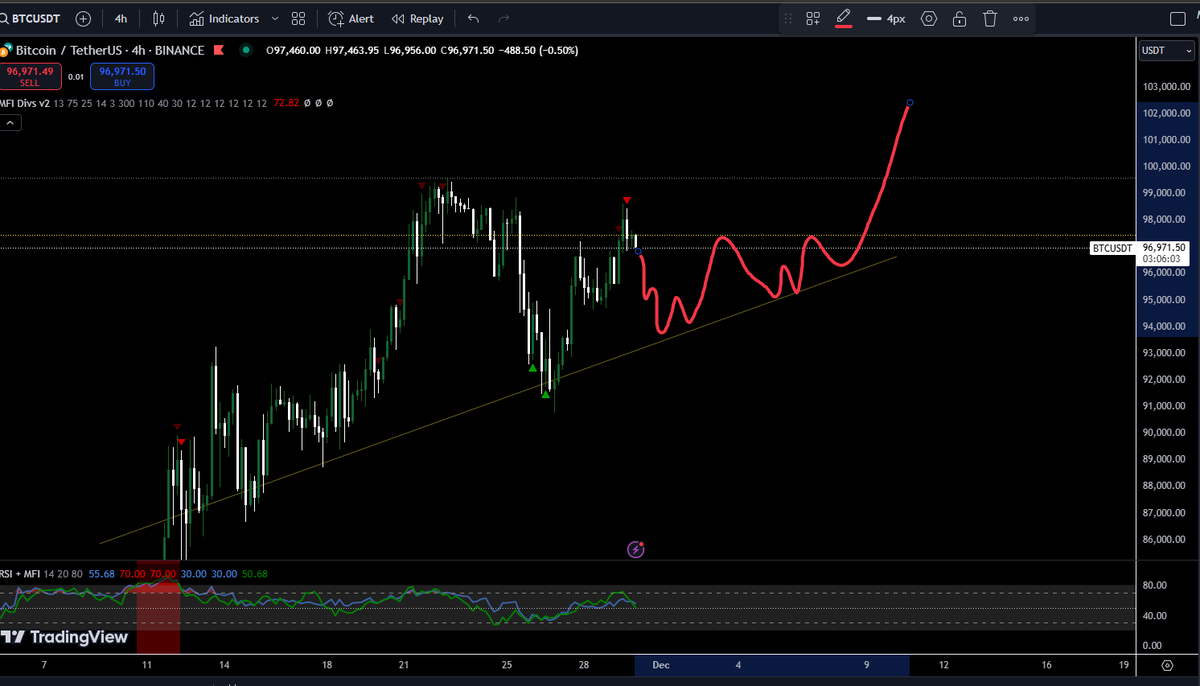Viewport: 1200px width, 686px height.
Task: Create a new Alert
Action: 351,18
